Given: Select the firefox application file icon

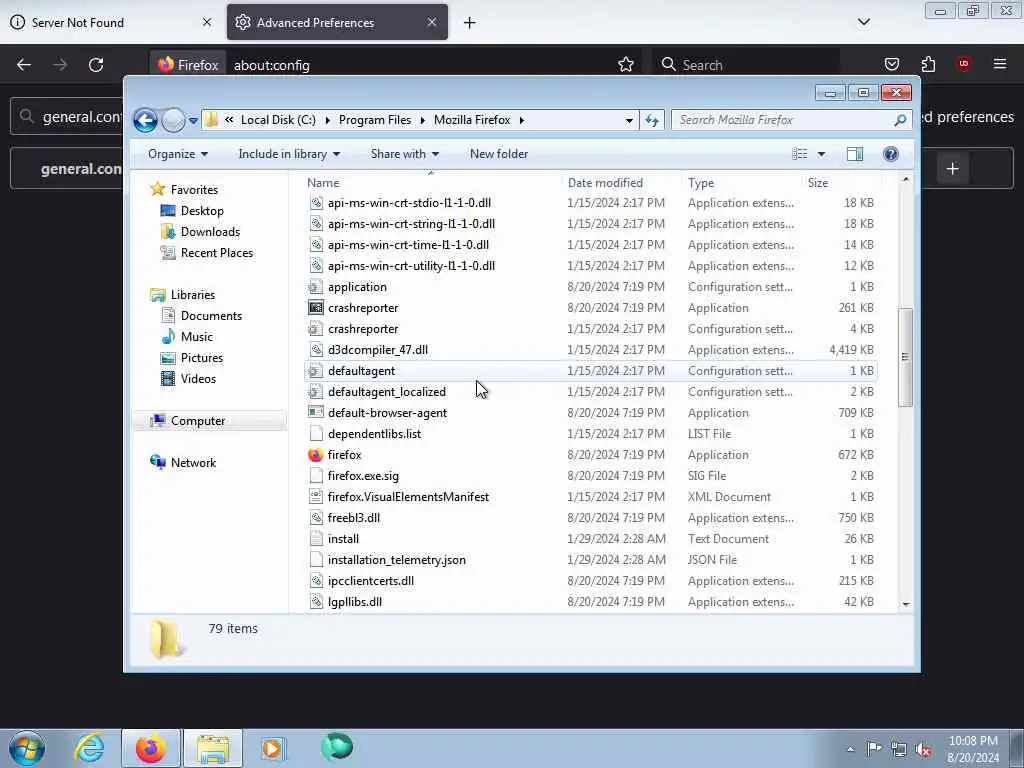Looking at the screenshot, I should point(315,455).
